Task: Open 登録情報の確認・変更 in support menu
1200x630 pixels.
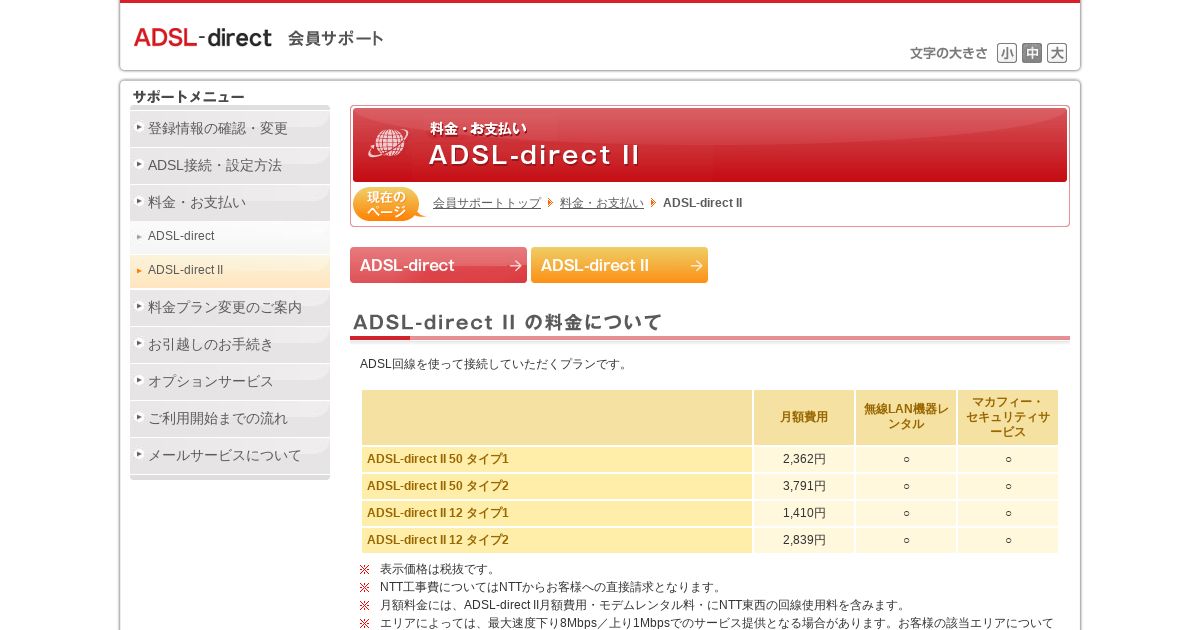Action: [230, 128]
